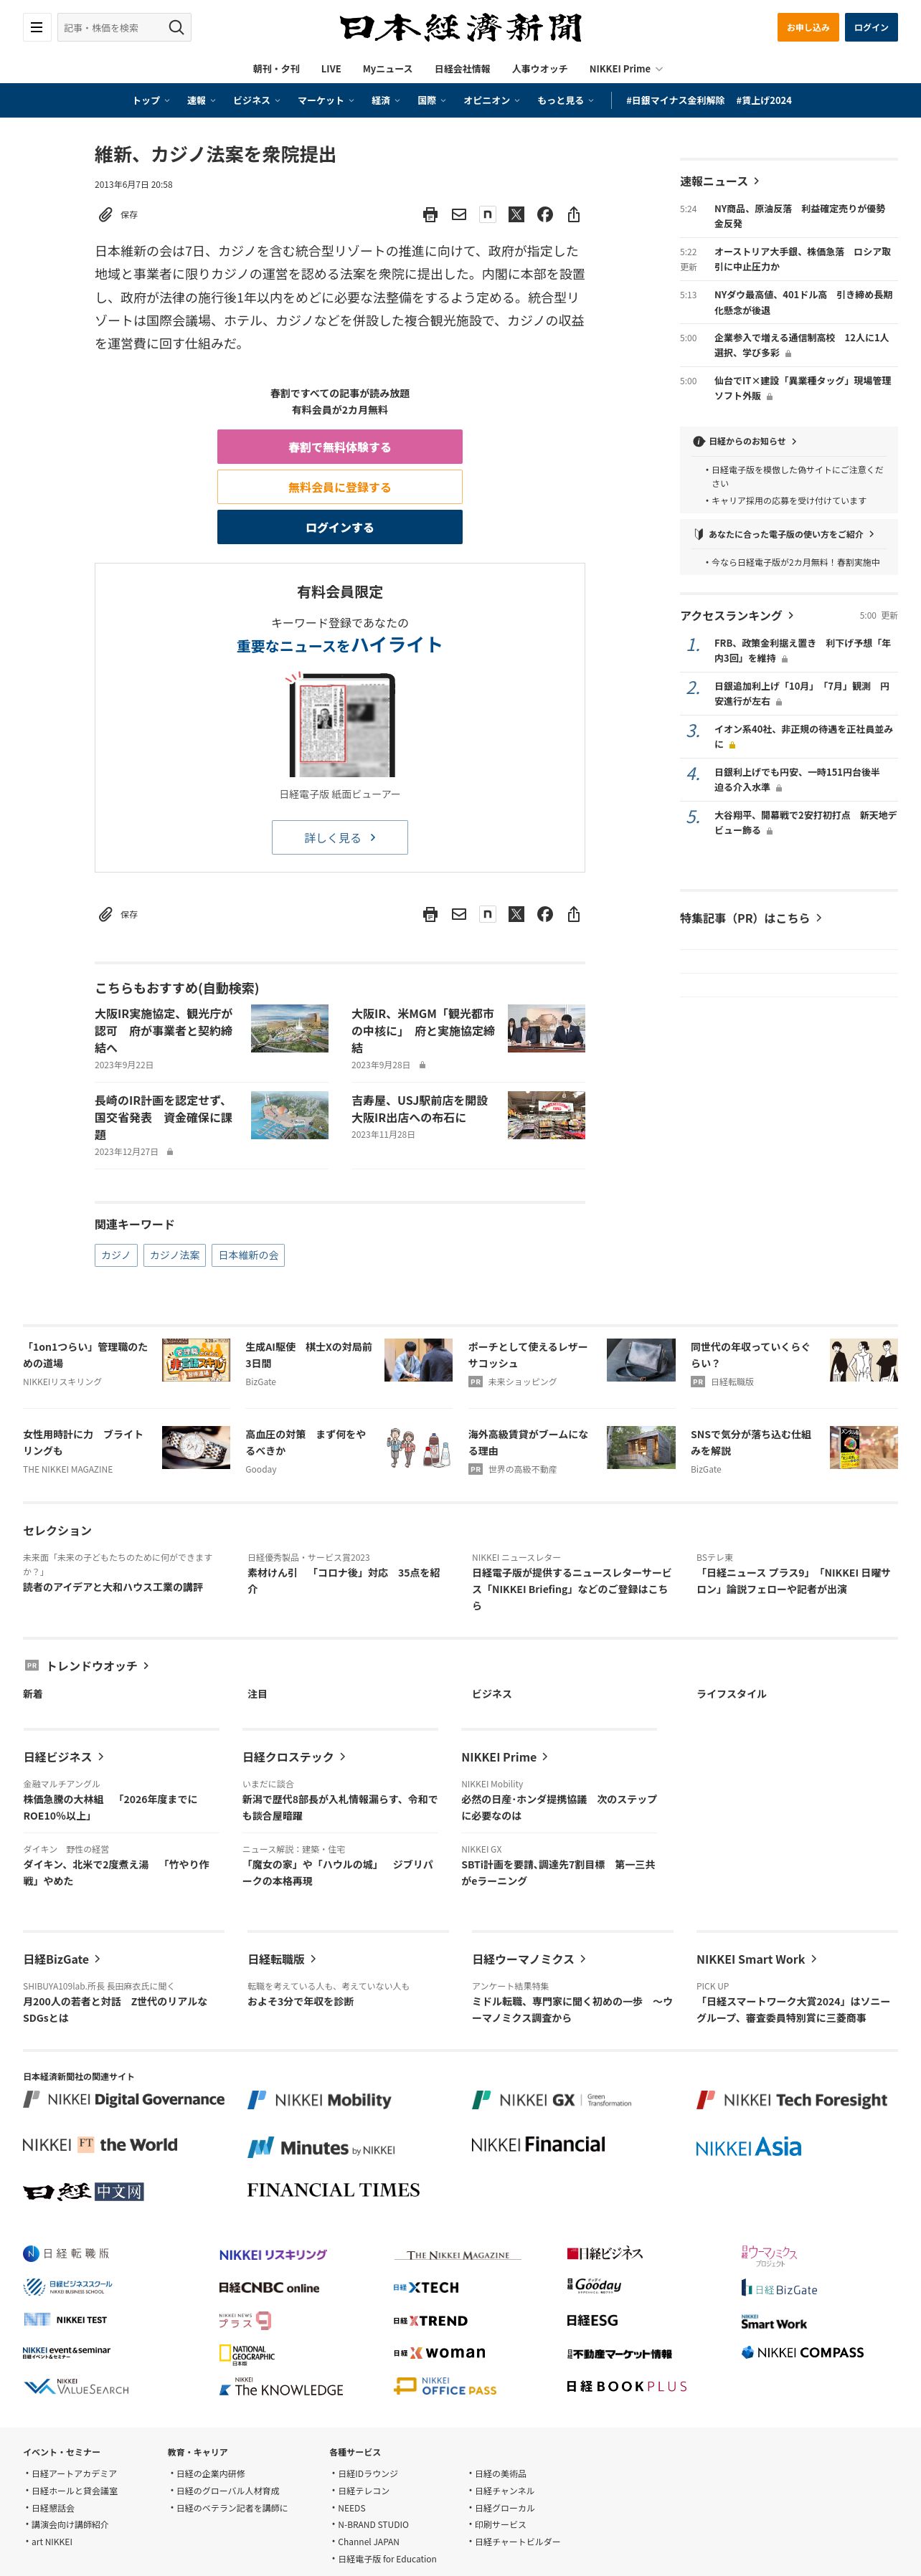Click the top email share icon
The height and width of the screenshot is (2576, 921).
[x=459, y=214]
